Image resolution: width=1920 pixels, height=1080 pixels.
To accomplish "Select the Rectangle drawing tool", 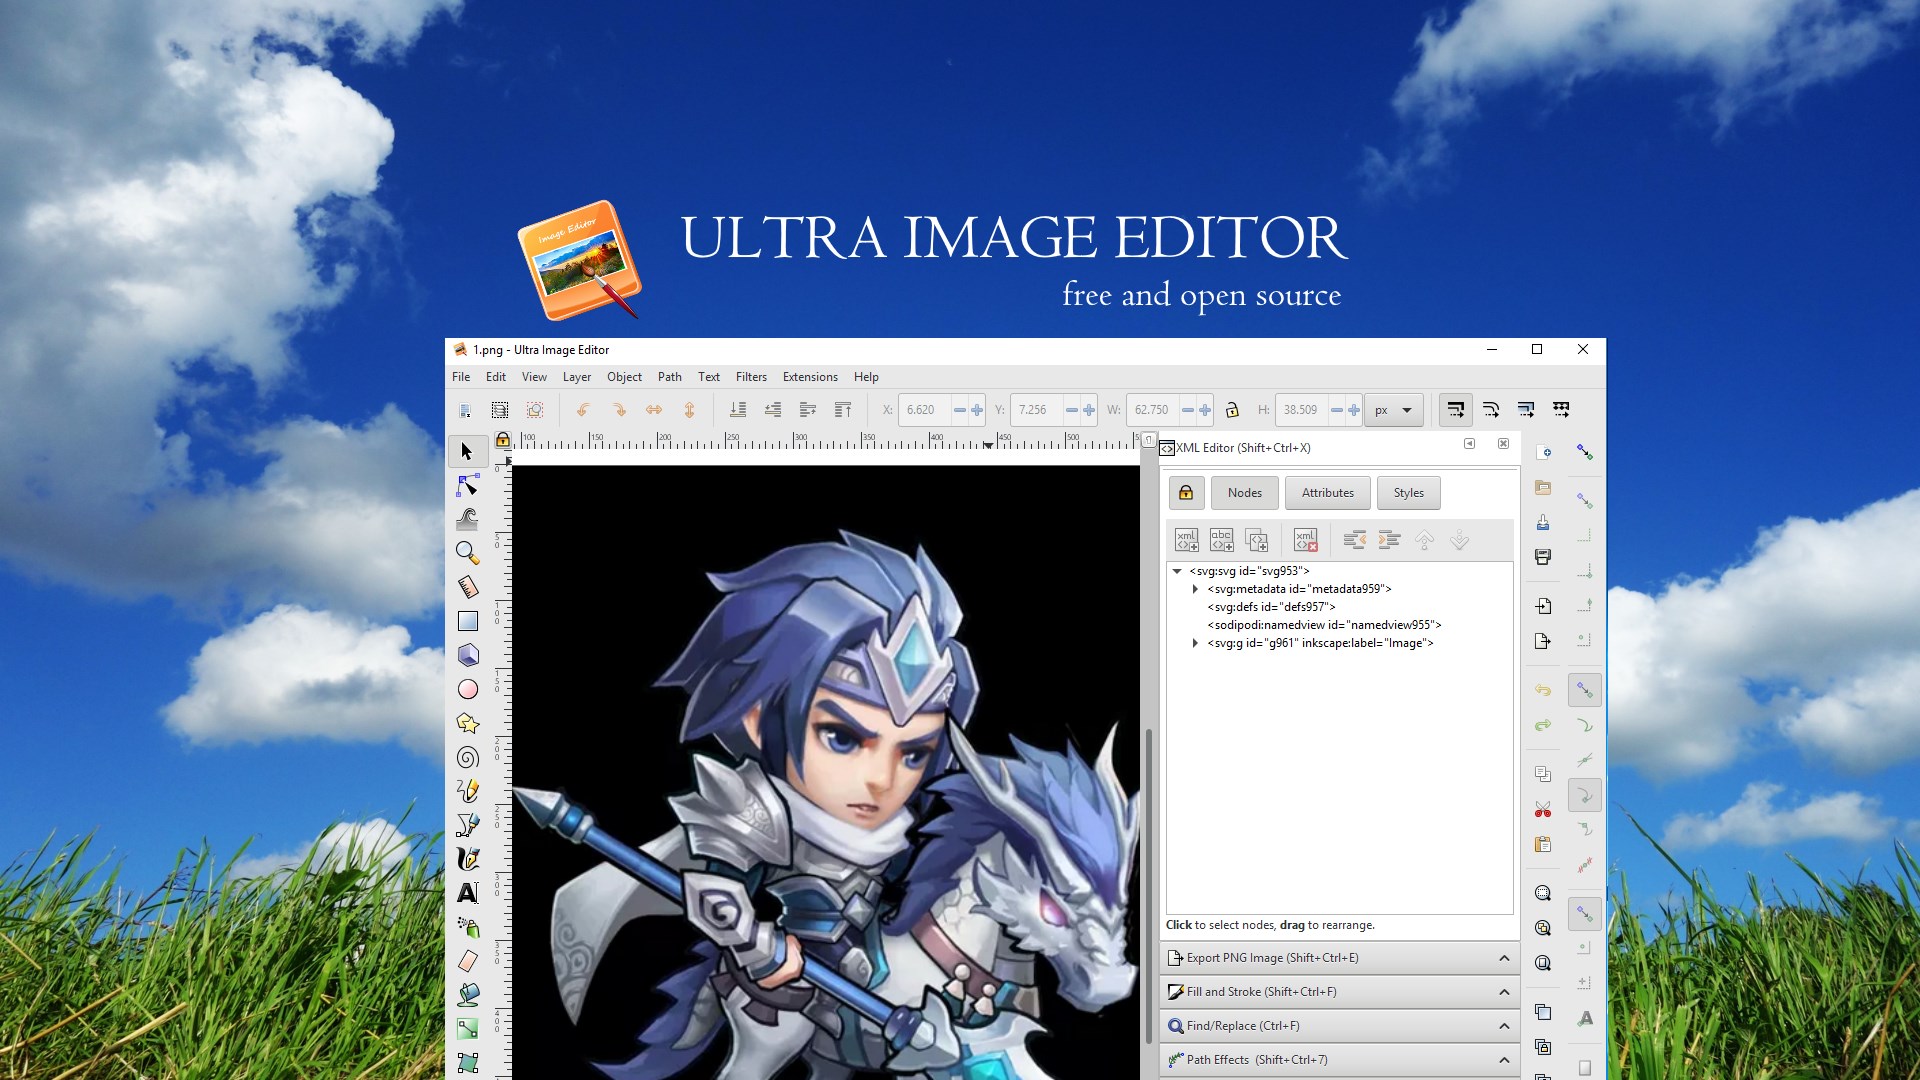I will tap(467, 621).
